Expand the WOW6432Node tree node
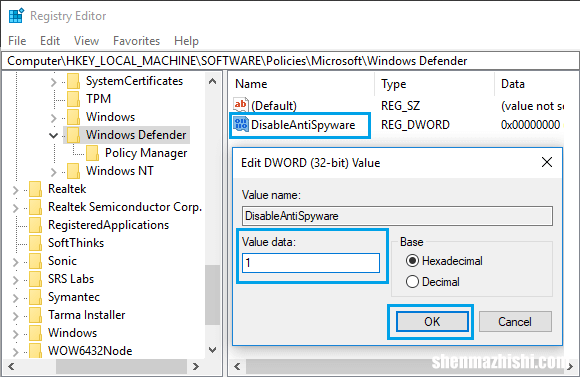Image resolution: width=580 pixels, height=377 pixels. 16,351
